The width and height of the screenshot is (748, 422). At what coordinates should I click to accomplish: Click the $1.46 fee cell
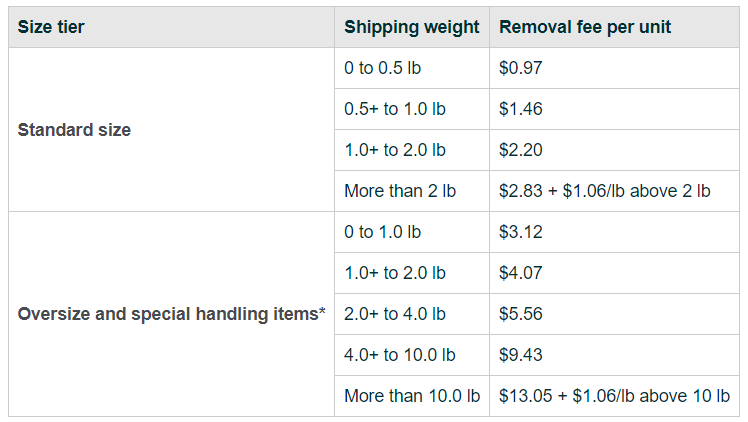(x=521, y=109)
